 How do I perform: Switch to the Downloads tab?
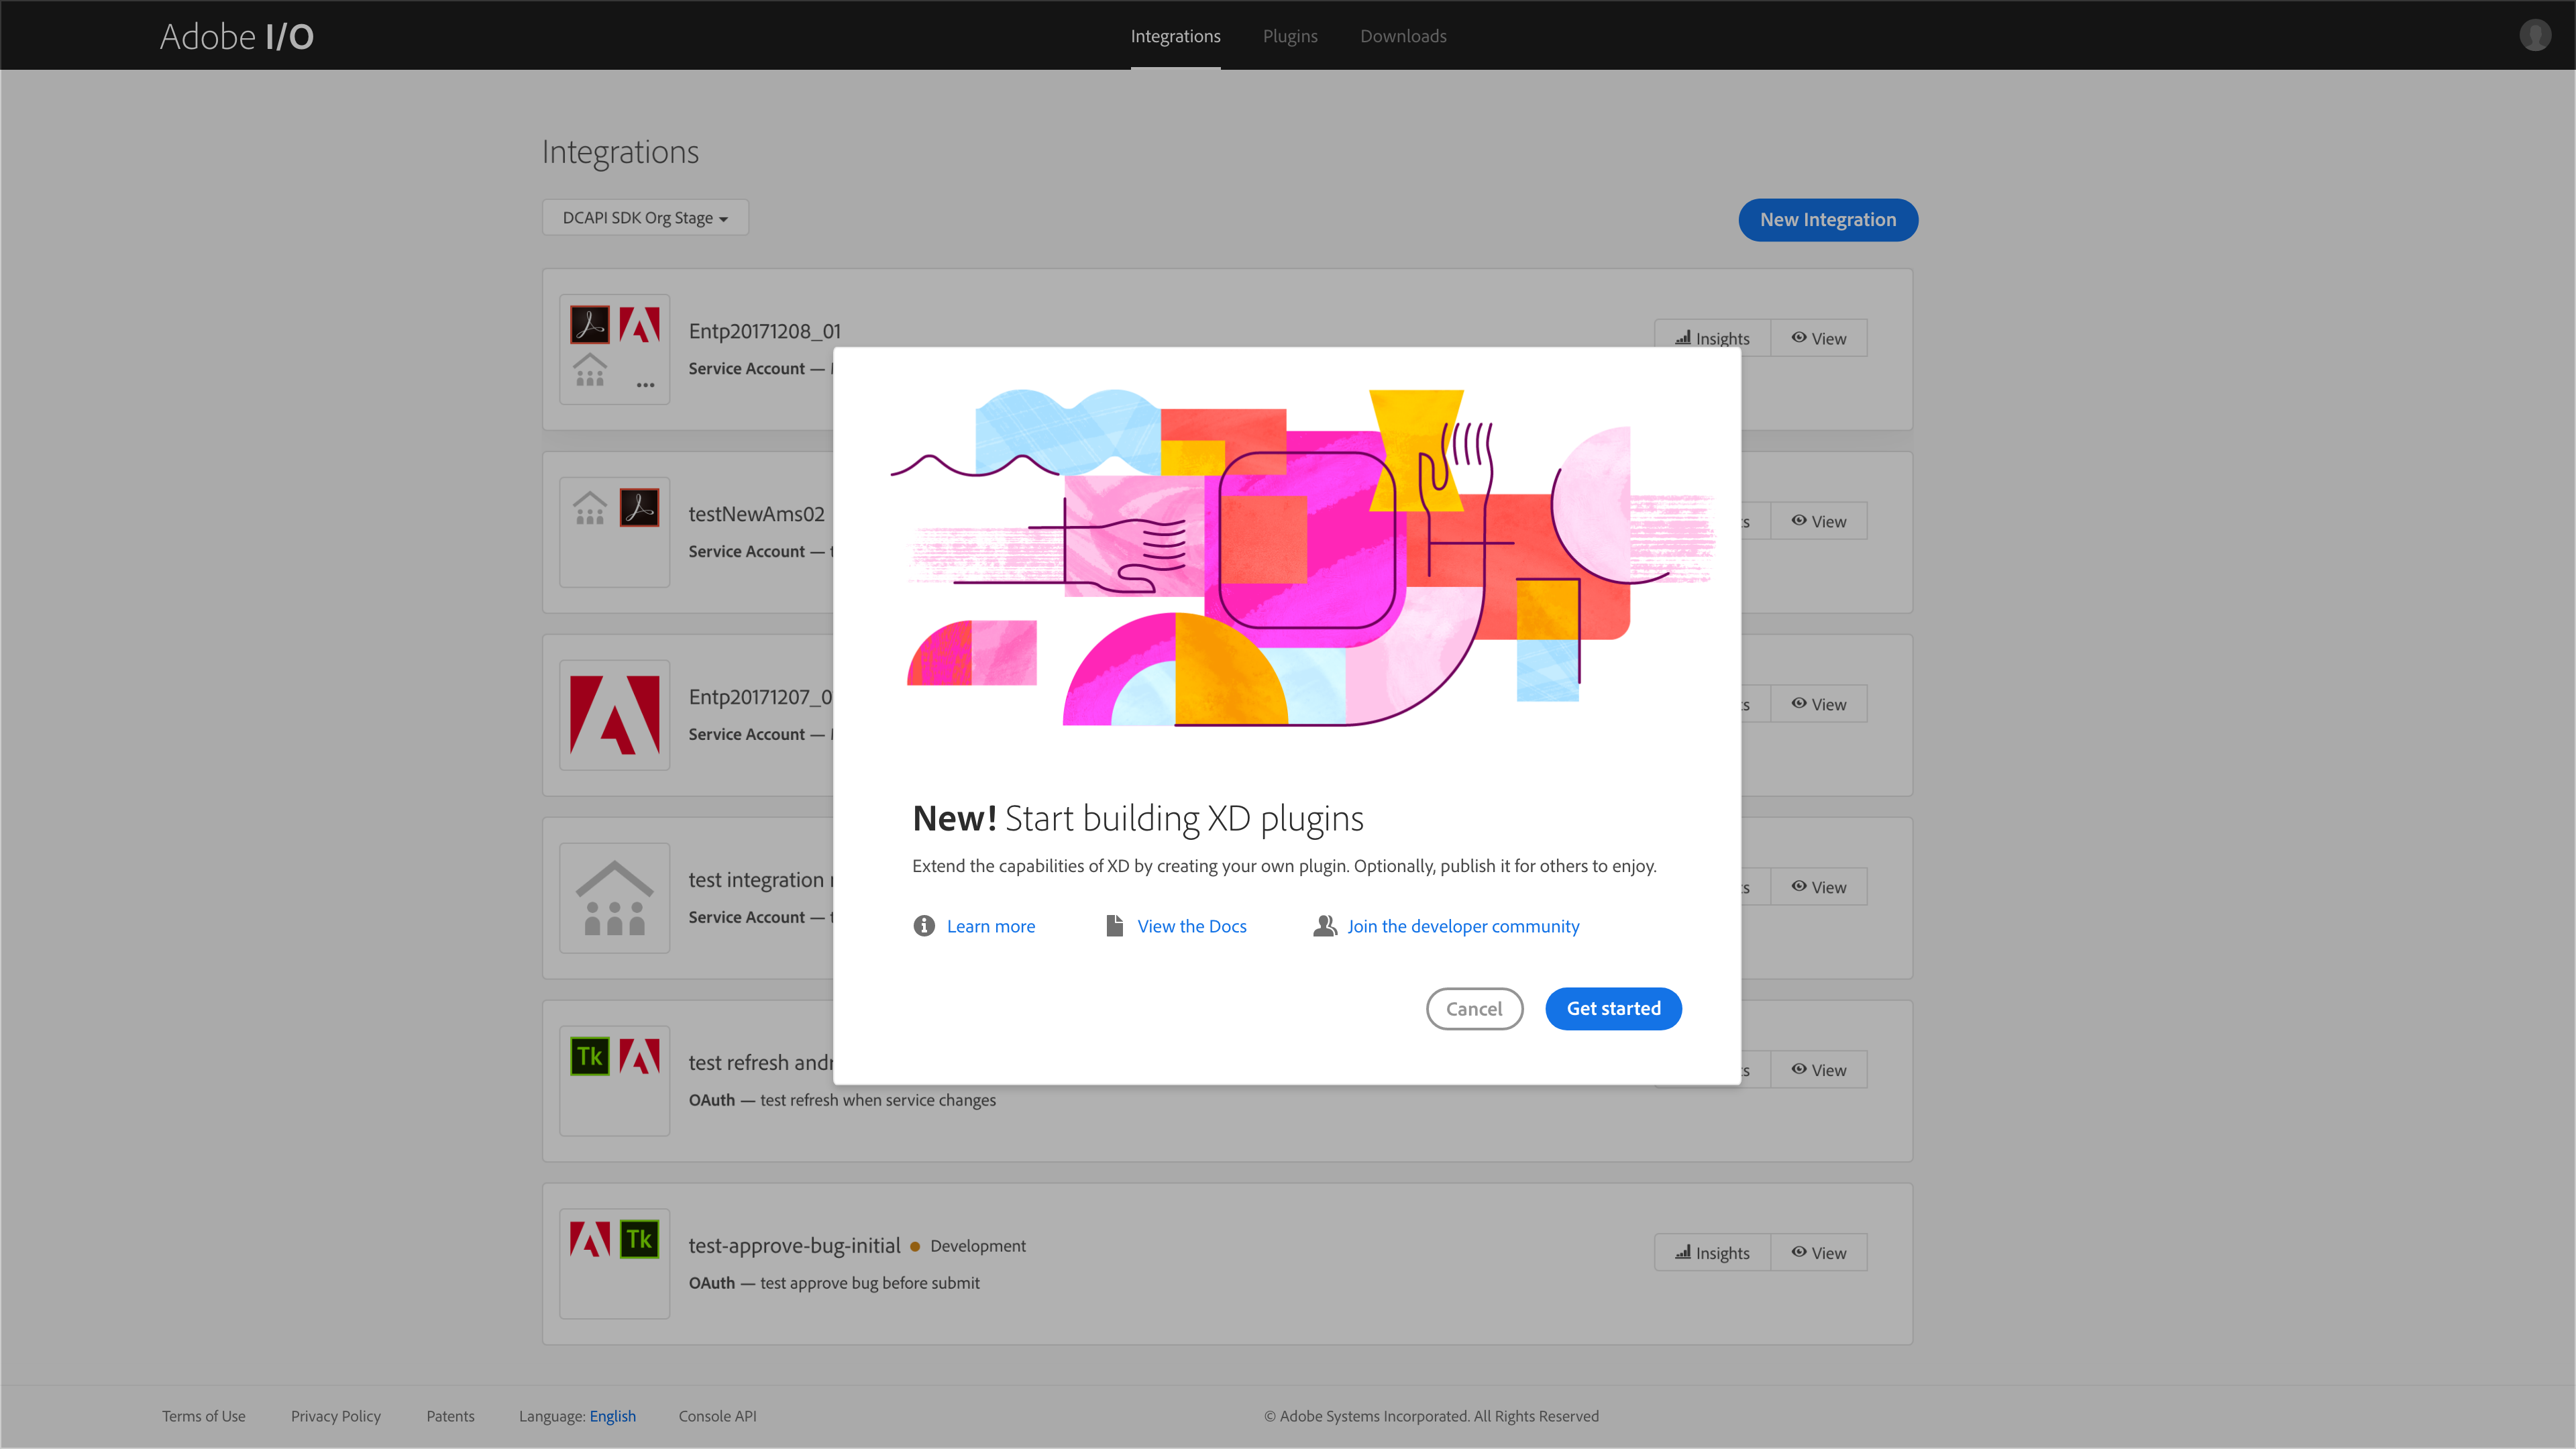(1403, 36)
